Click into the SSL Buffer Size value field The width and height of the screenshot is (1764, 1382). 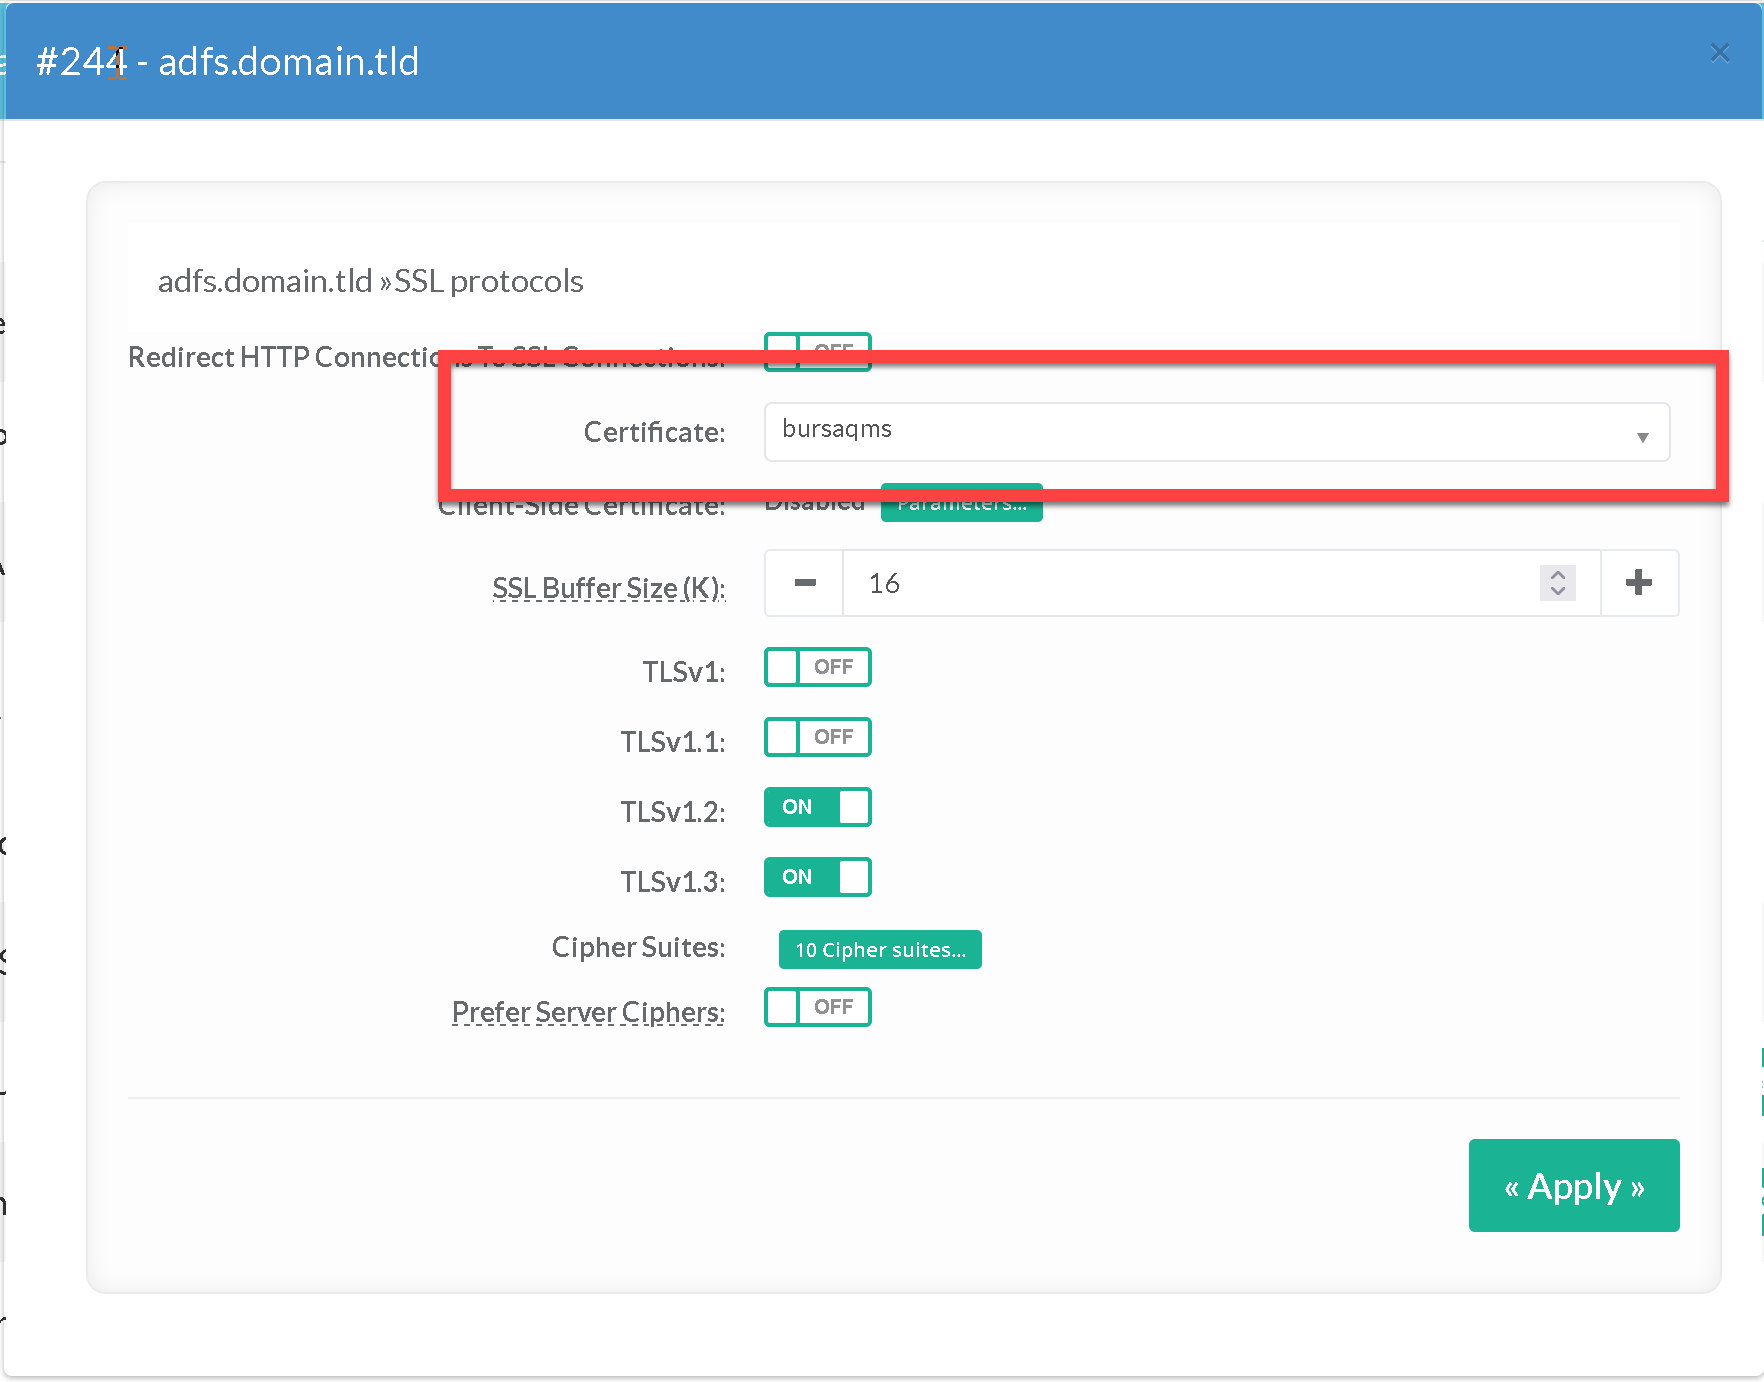tap(1190, 583)
